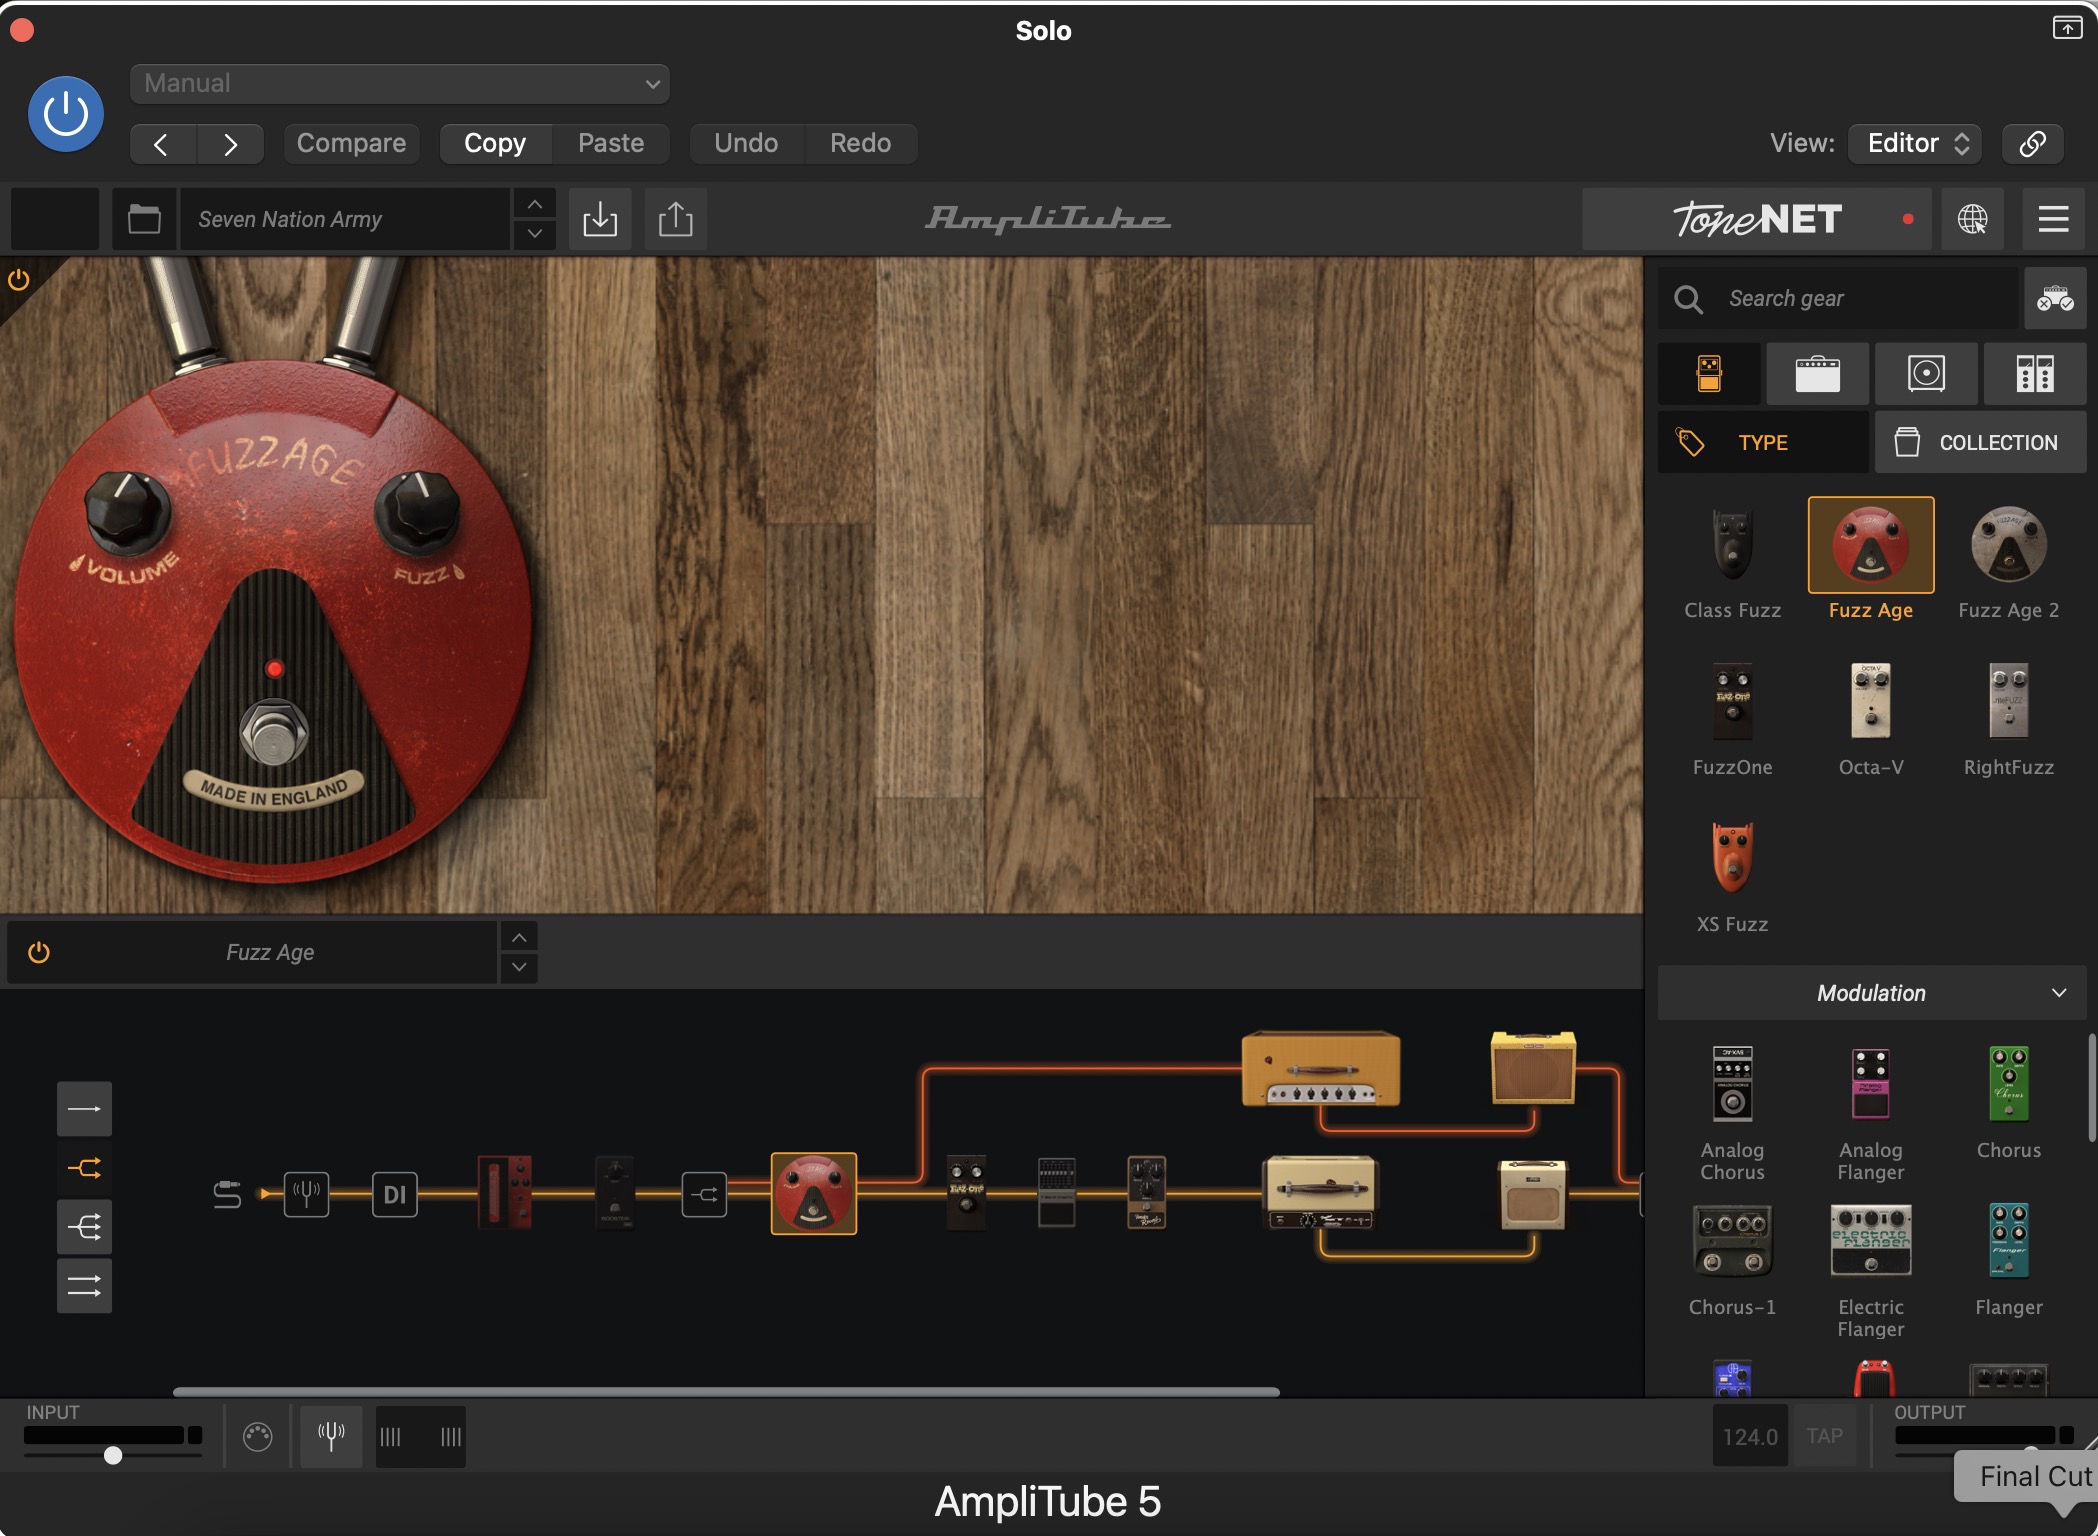Select the three-way split signal routing
Viewport: 2098px width, 1536px height.
pyautogui.click(x=84, y=1227)
